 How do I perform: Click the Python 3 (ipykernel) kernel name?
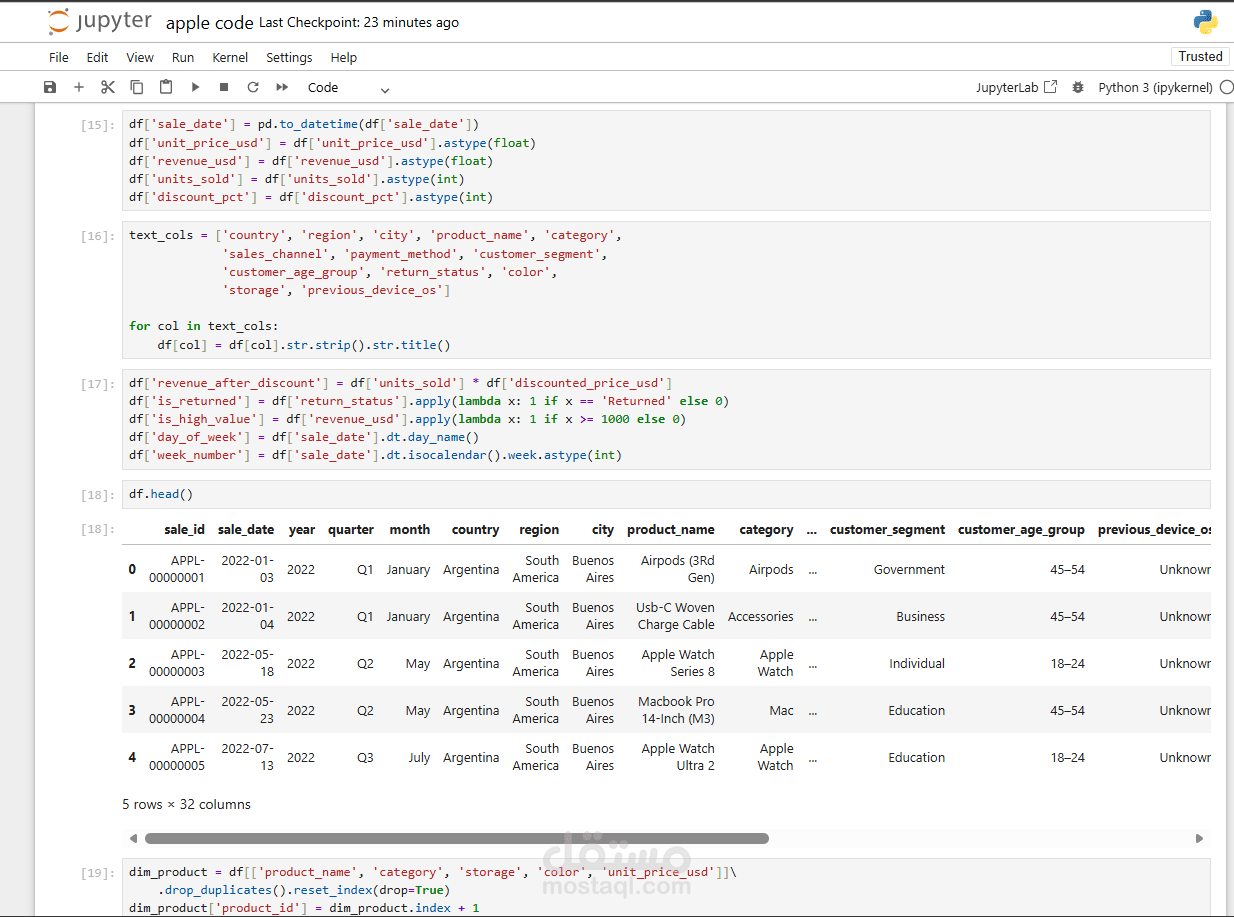pos(1155,87)
